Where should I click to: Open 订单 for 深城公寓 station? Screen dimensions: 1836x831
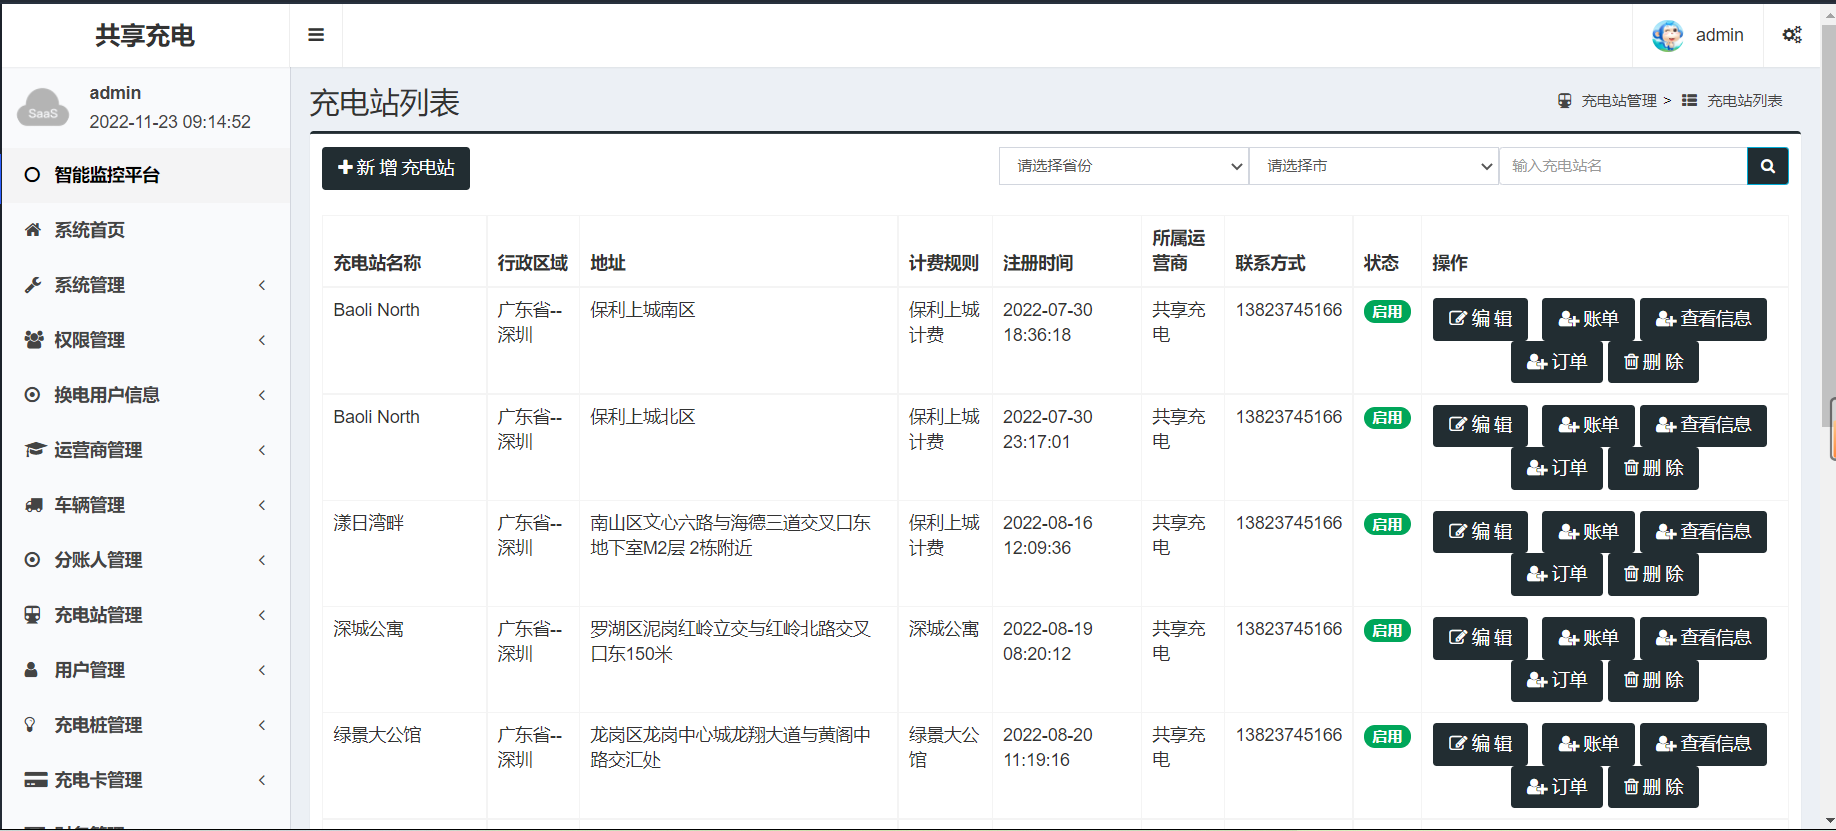coord(1557,681)
